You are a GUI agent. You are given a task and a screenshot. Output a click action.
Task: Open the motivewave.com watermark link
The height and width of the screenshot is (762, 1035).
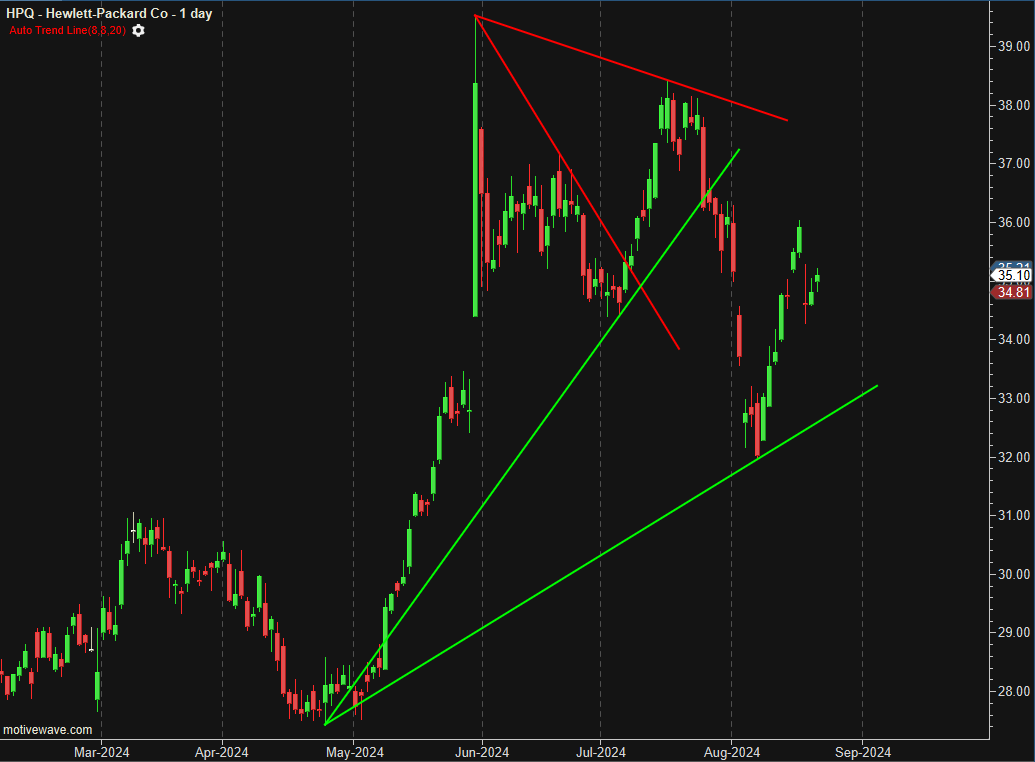(x=47, y=731)
